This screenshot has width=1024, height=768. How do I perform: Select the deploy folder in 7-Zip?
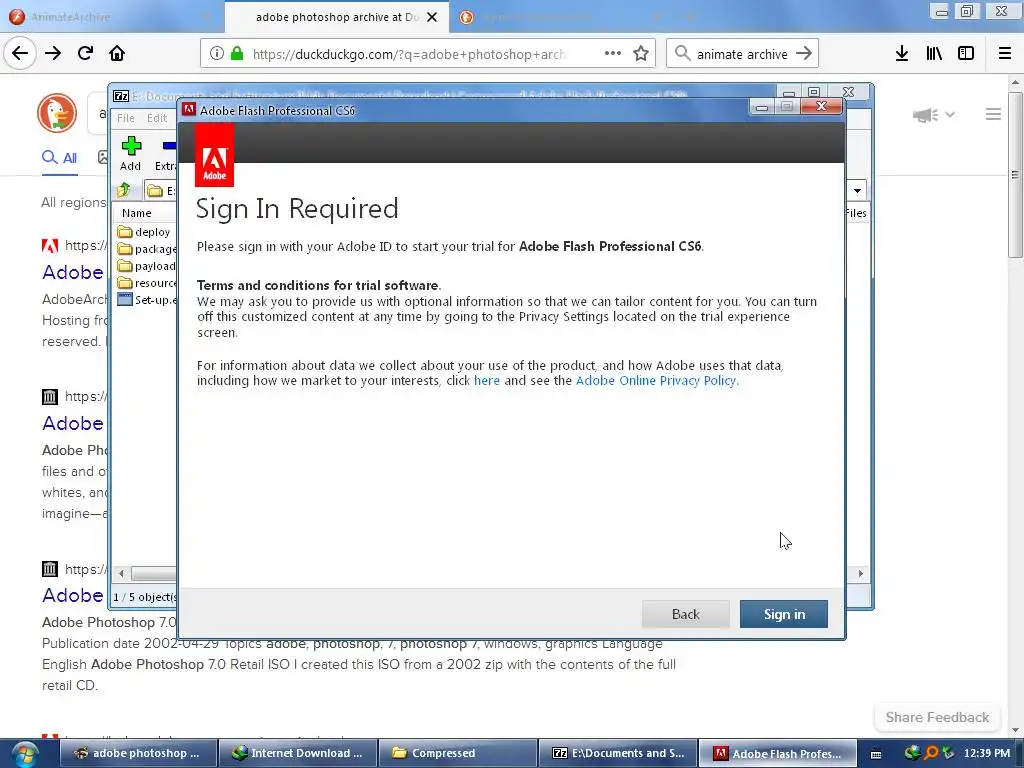(145, 232)
